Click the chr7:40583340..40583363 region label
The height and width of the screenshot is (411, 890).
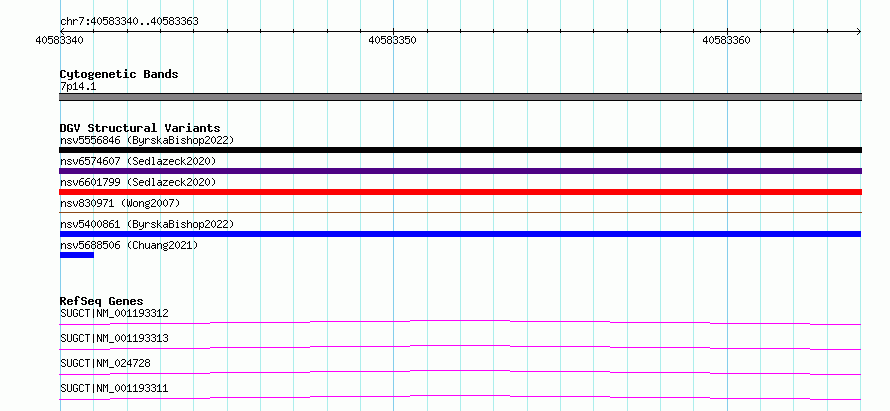click(x=129, y=22)
